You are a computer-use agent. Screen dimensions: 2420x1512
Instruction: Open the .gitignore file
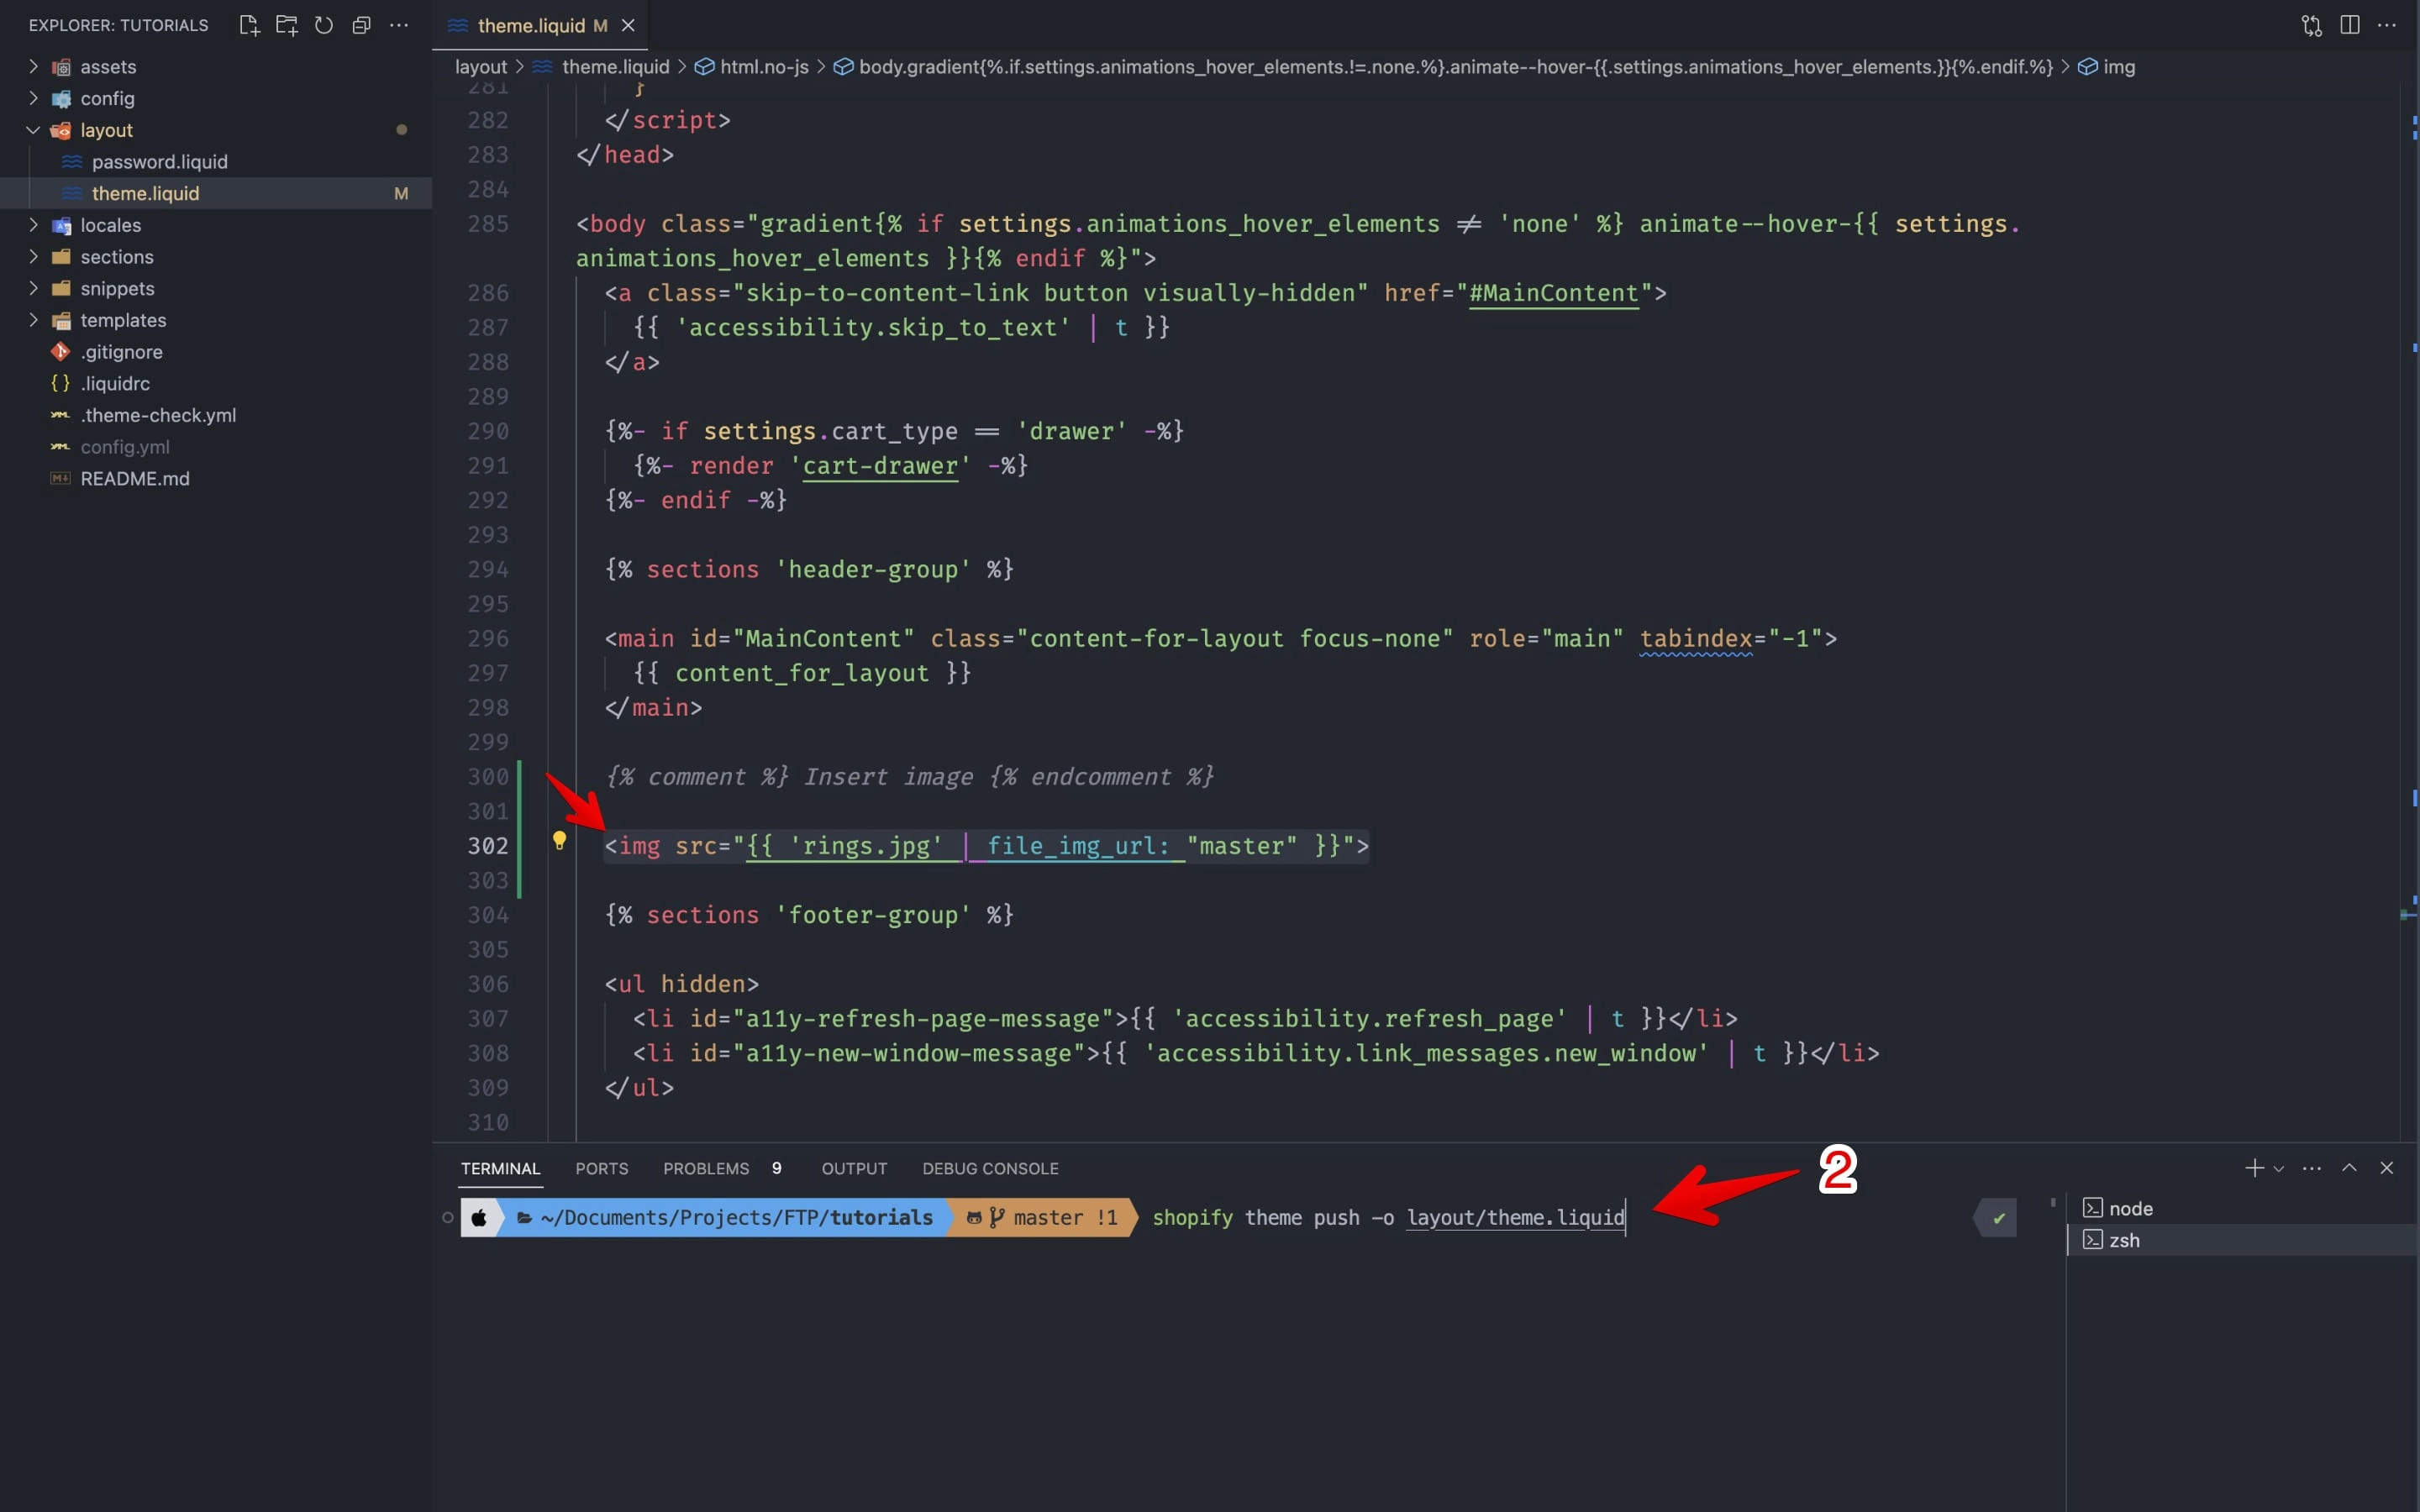click(216, 352)
